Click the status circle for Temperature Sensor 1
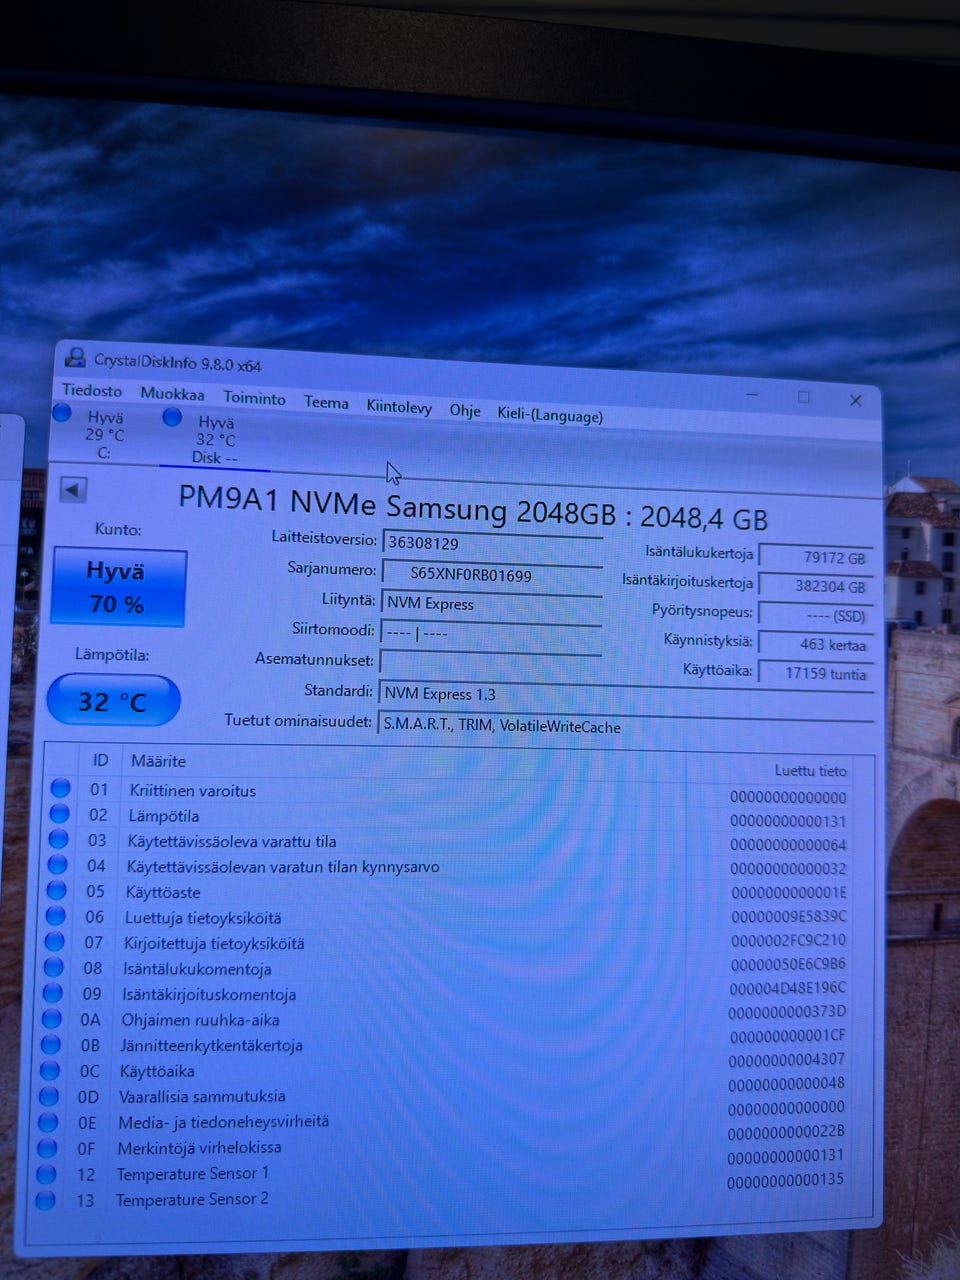960x1280 pixels. point(46,1174)
